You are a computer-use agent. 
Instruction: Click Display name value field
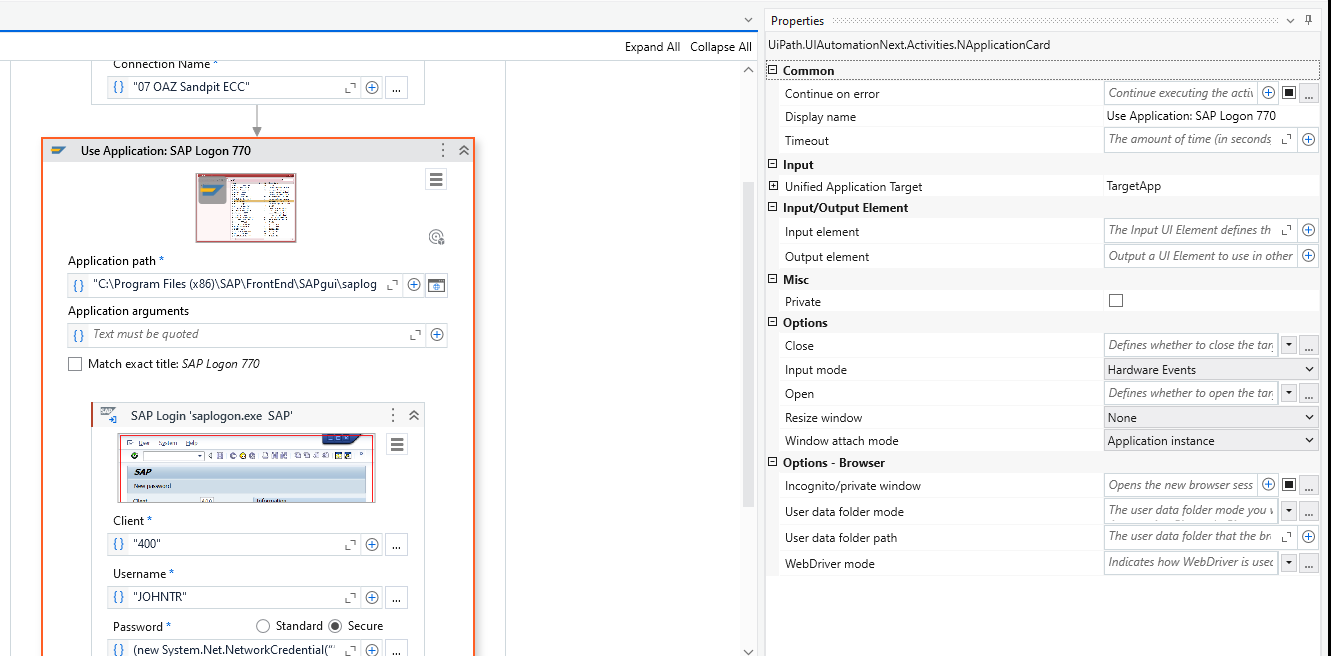tap(1211, 117)
